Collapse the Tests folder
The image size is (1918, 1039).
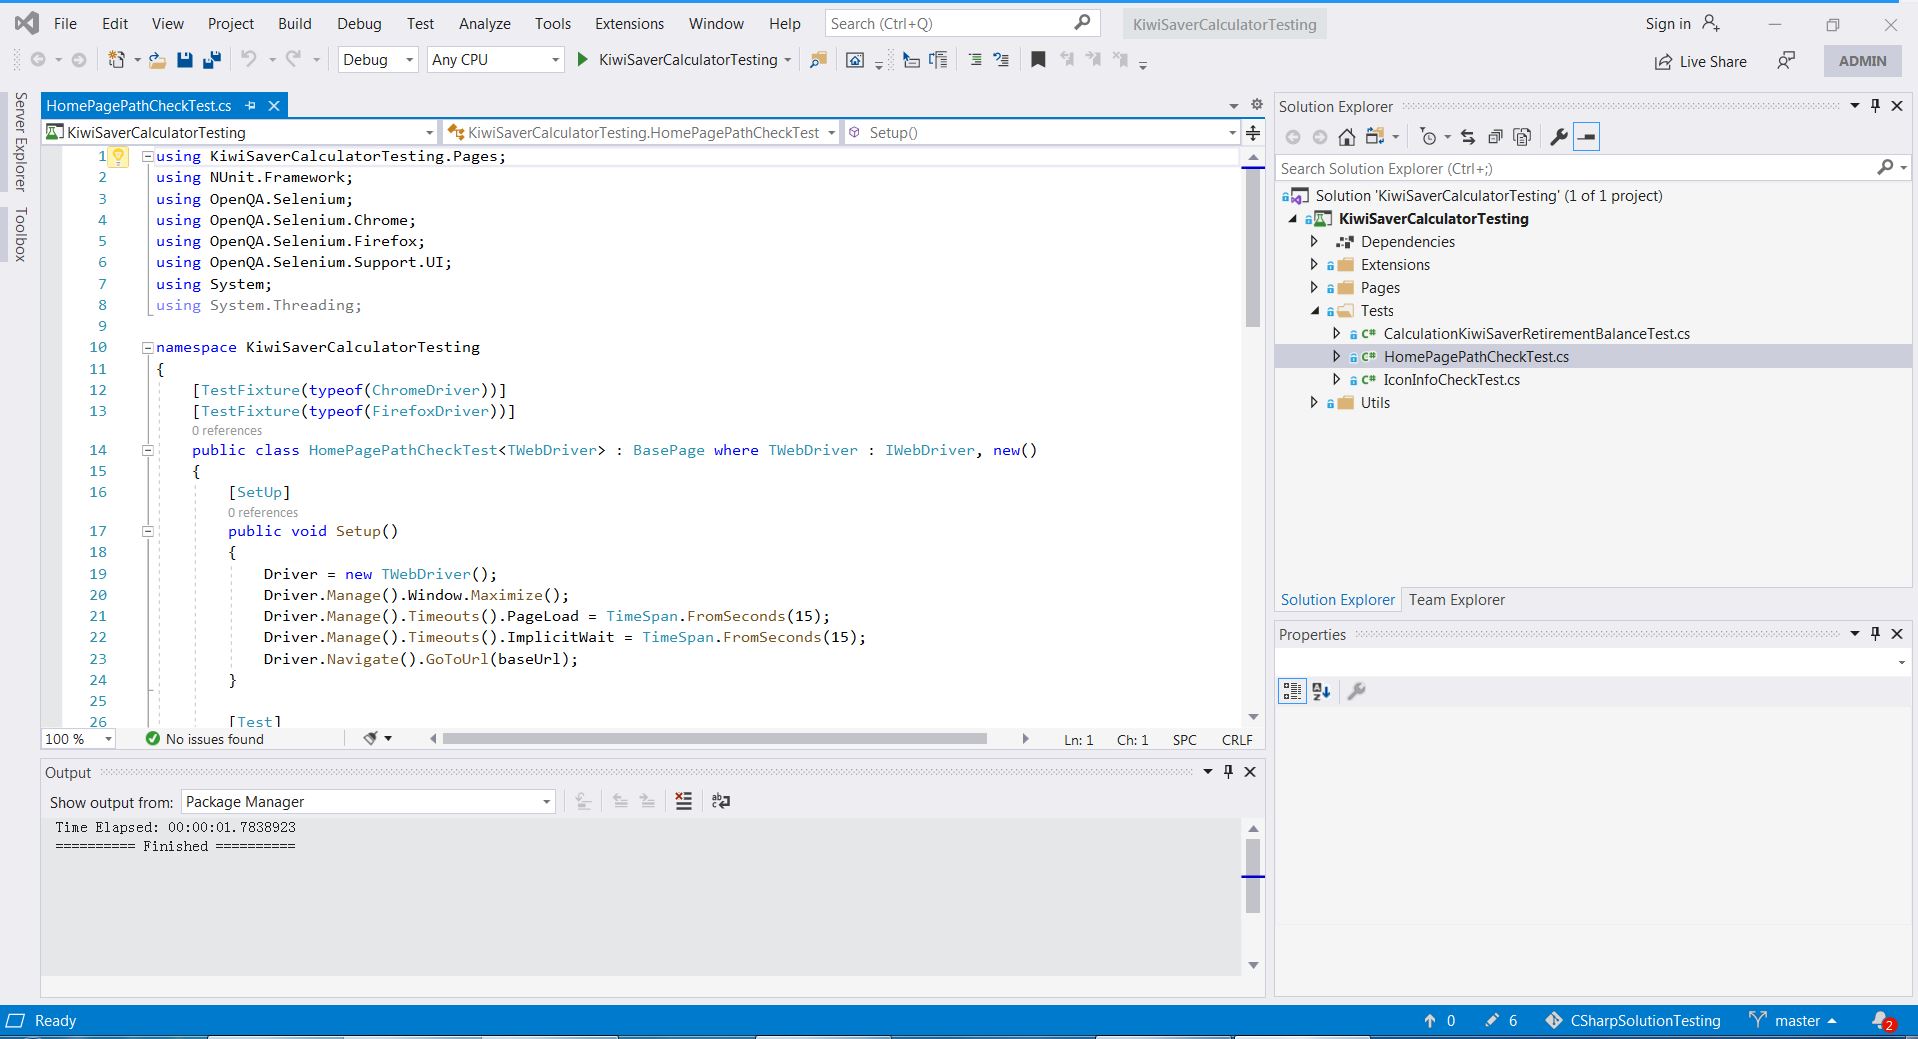pyautogui.click(x=1315, y=311)
